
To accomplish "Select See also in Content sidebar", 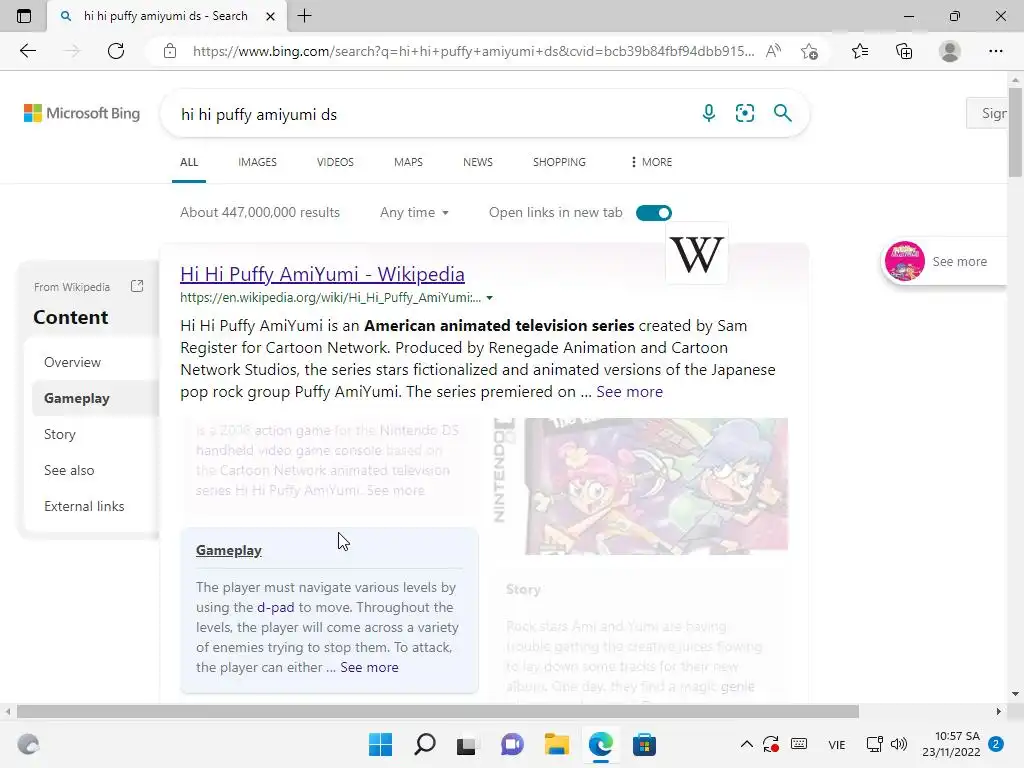I will [69, 470].
